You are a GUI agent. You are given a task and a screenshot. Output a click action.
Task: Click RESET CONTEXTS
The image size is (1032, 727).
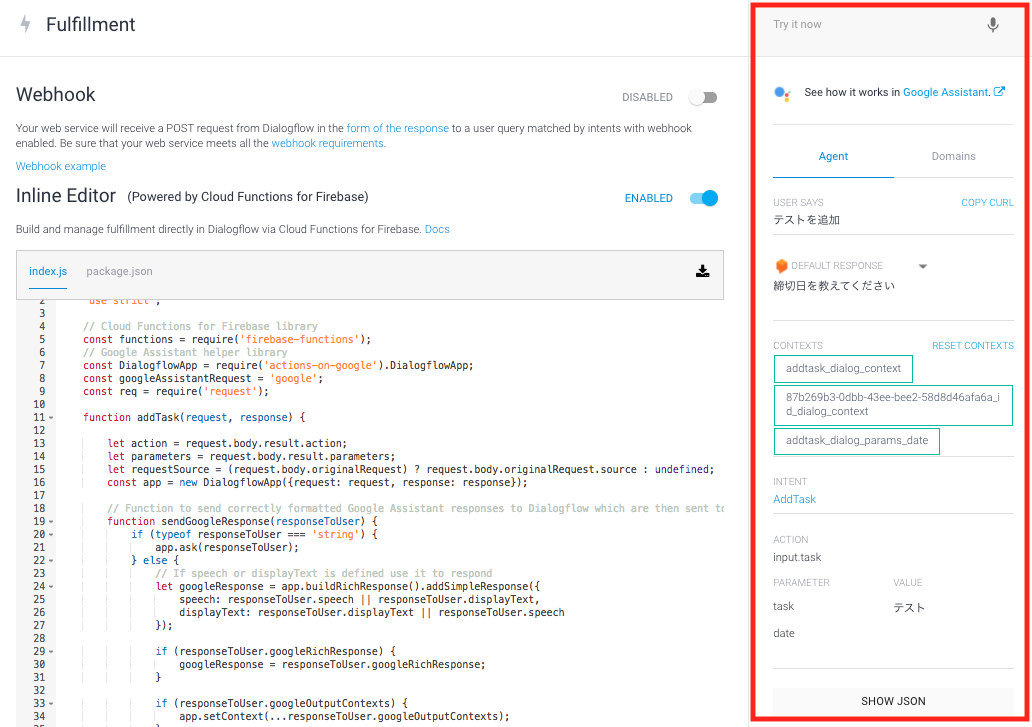click(x=973, y=345)
